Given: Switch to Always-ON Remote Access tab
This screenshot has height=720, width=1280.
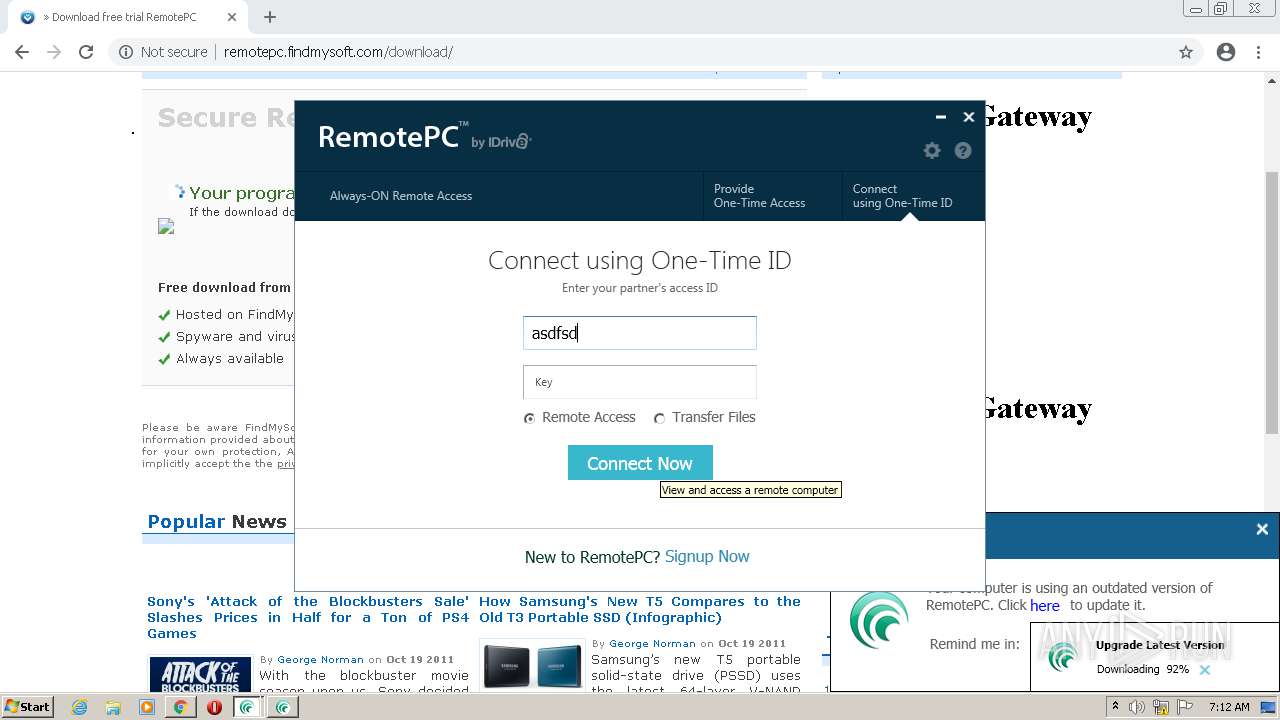Looking at the screenshot, I should 401,196.
